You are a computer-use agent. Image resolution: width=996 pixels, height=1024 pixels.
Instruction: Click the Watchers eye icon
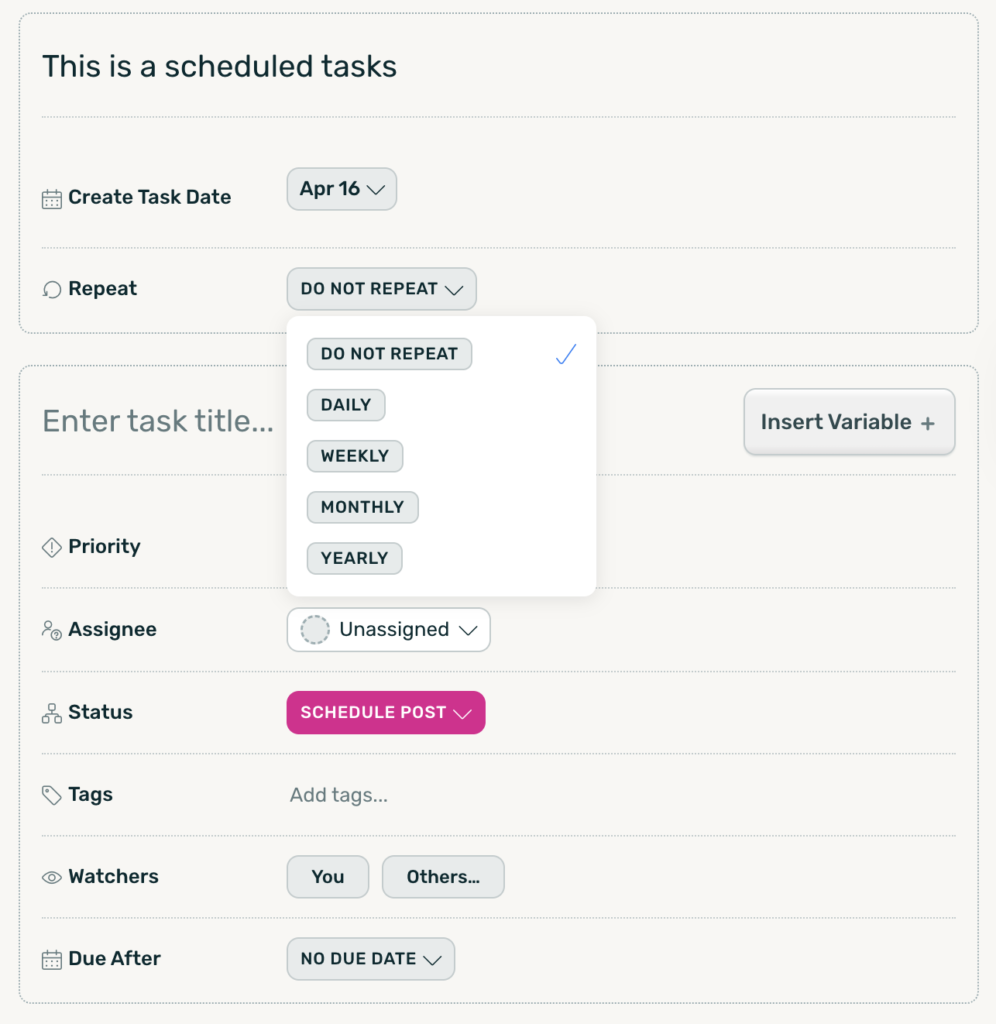click(x=51, y=877)
